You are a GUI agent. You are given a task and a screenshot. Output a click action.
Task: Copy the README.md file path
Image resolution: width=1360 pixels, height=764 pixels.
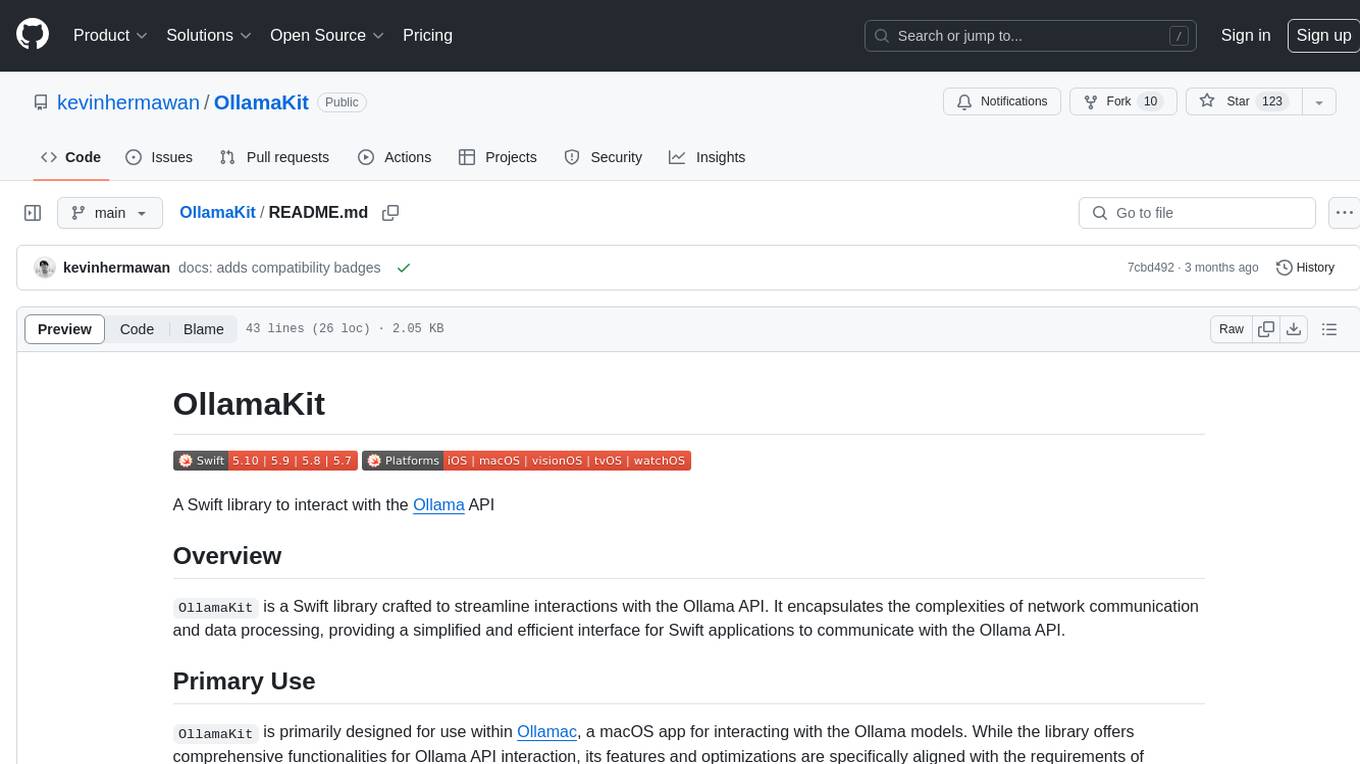click(391, 213)
